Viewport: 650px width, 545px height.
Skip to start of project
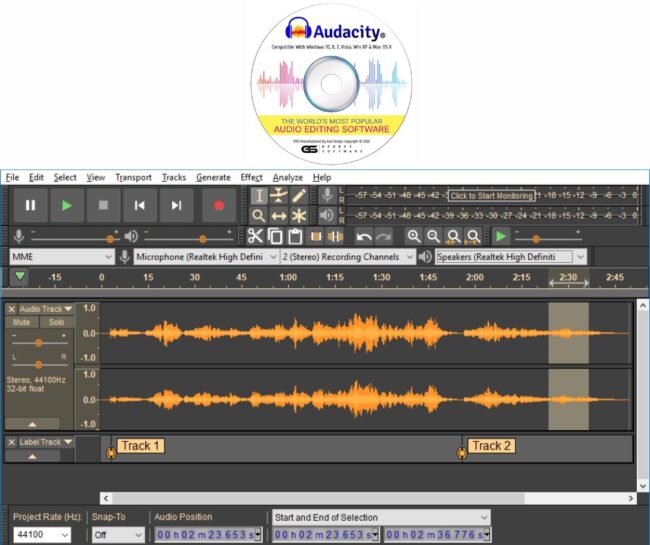click(140, 205)
